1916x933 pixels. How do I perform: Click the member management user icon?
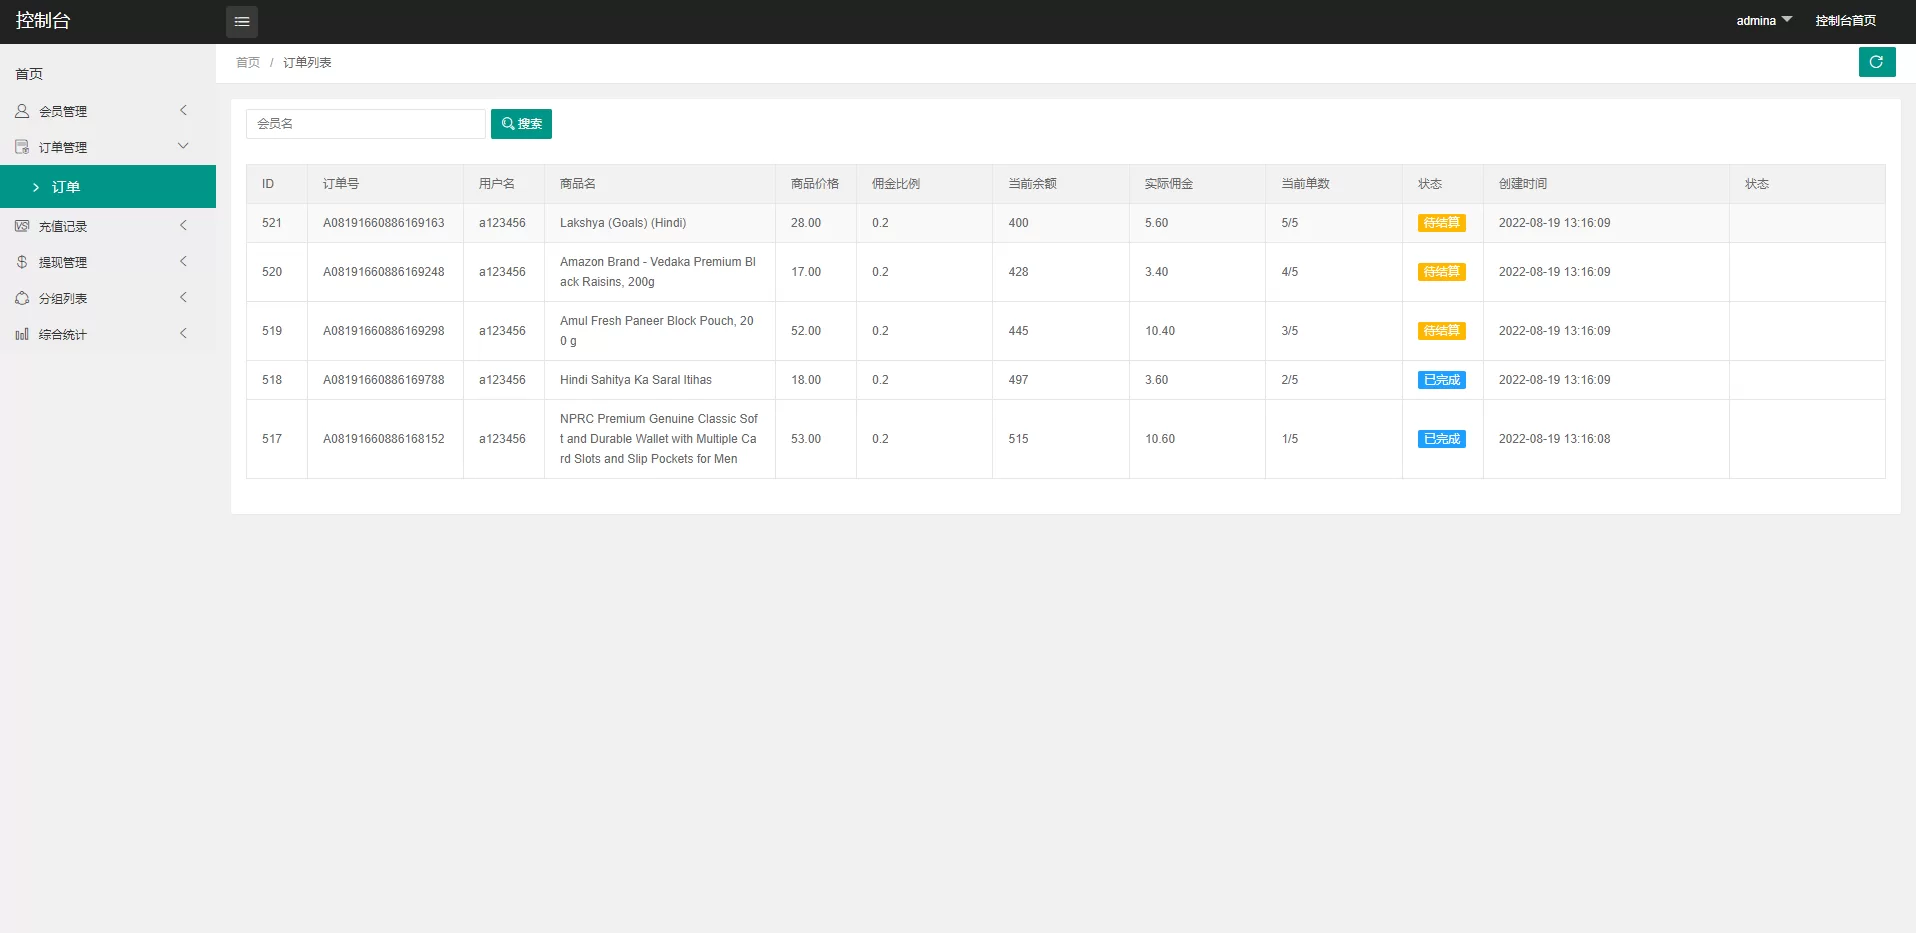[x=22, y=111]
